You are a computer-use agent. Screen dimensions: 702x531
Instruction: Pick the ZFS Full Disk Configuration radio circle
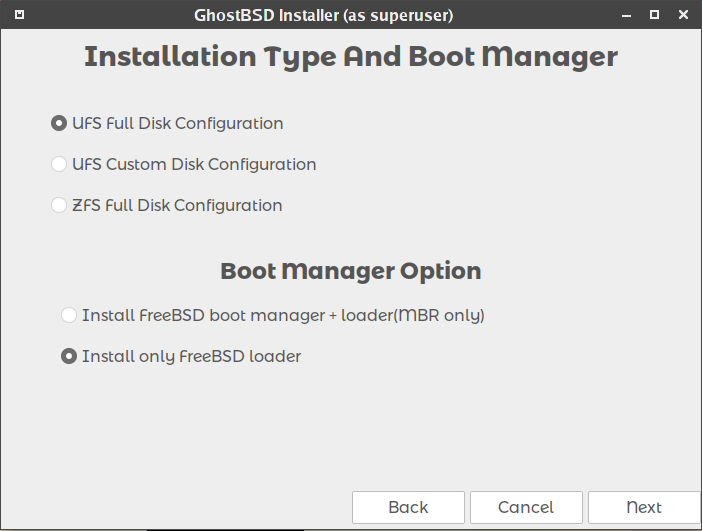point(59,205)
